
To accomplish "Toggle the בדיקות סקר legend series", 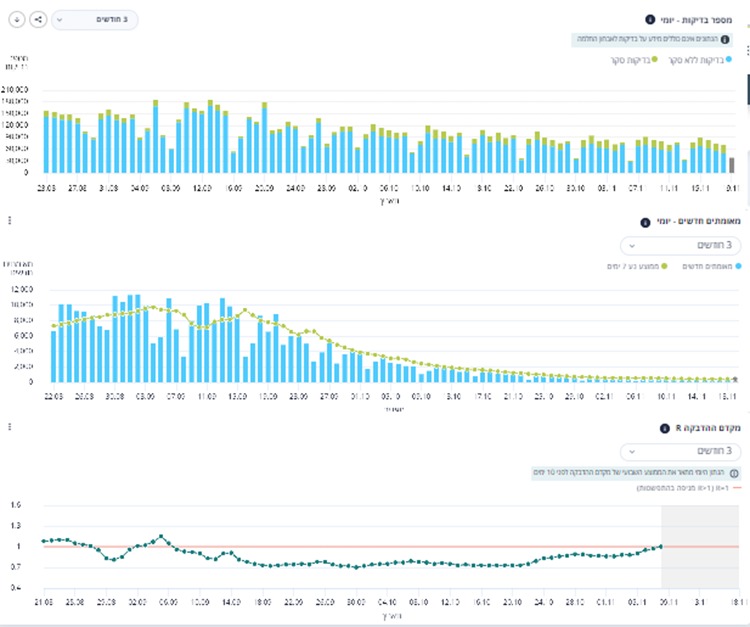I will [x=634, y=60].
